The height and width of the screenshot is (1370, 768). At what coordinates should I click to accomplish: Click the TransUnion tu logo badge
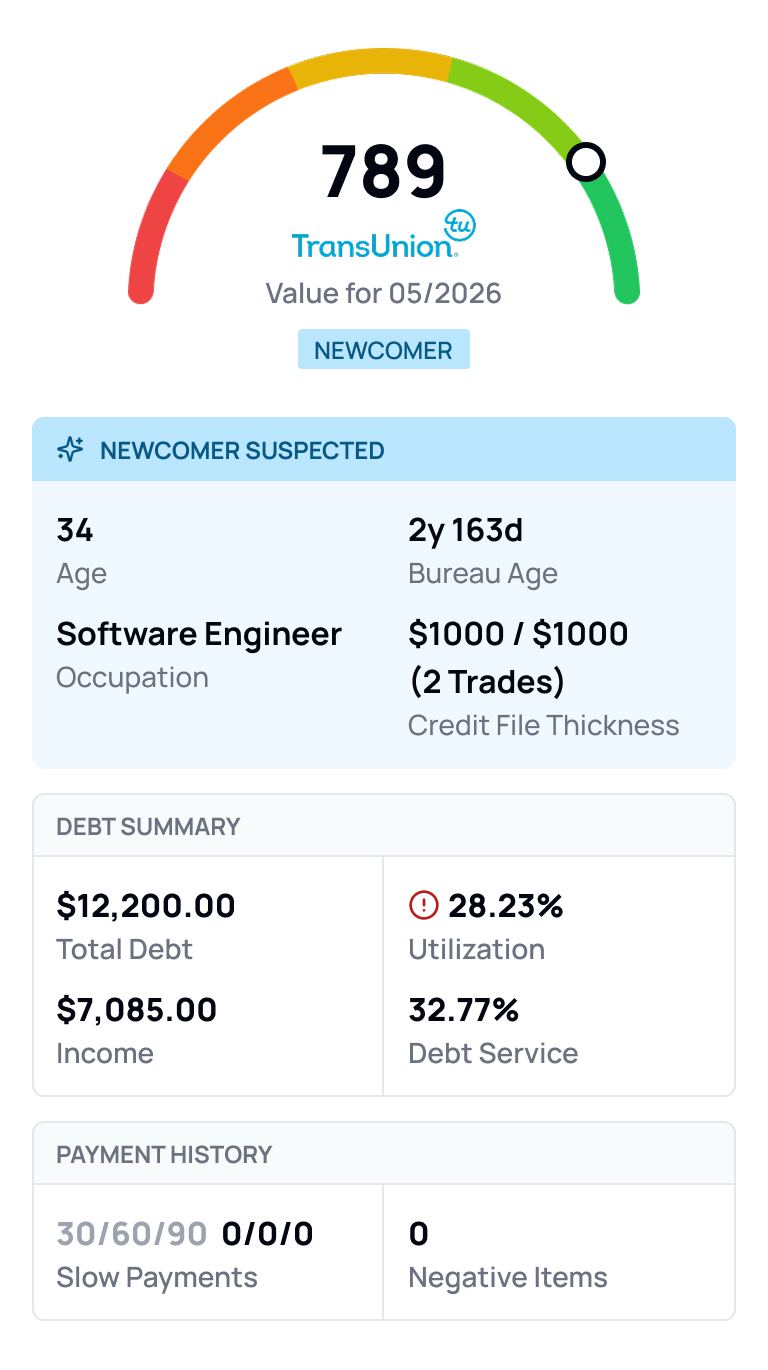(460, 226)
